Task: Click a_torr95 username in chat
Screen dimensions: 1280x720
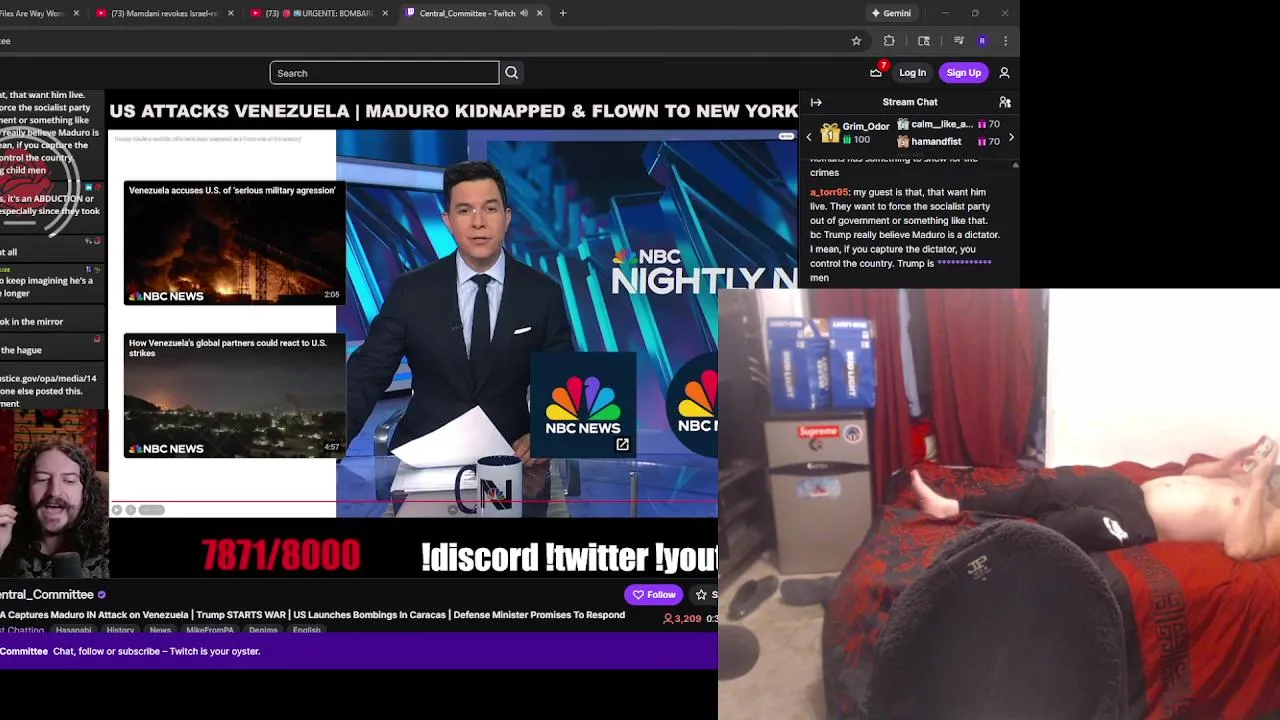Action: (829, 192)
